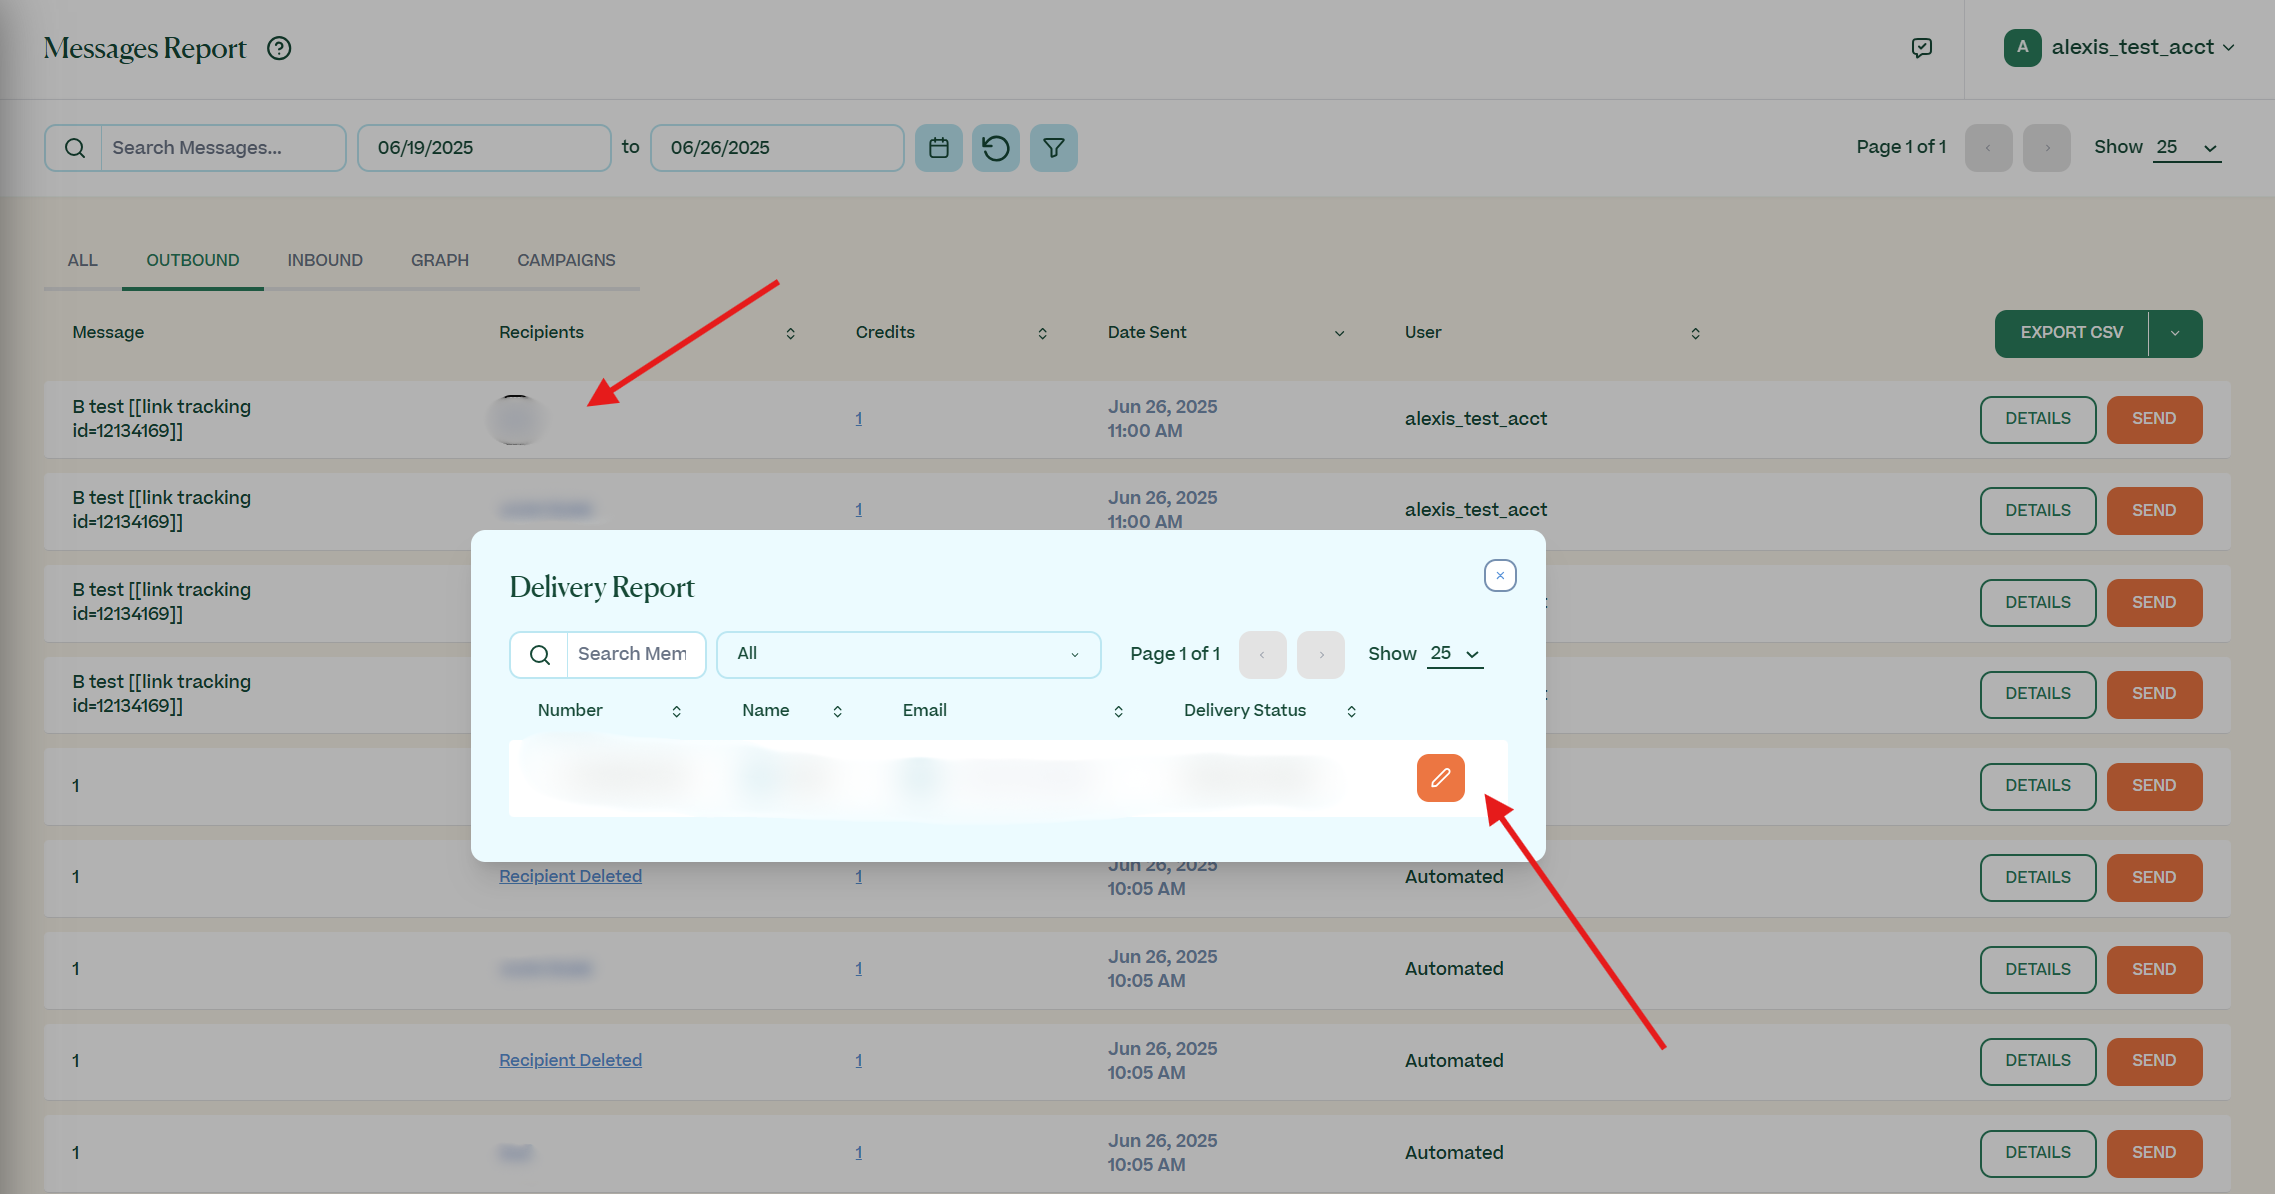Switch to the CAMPAIGNS tab
The height and width of the screenshot is (1194, 2275).
pyautogui.click(x=566, y=260)
